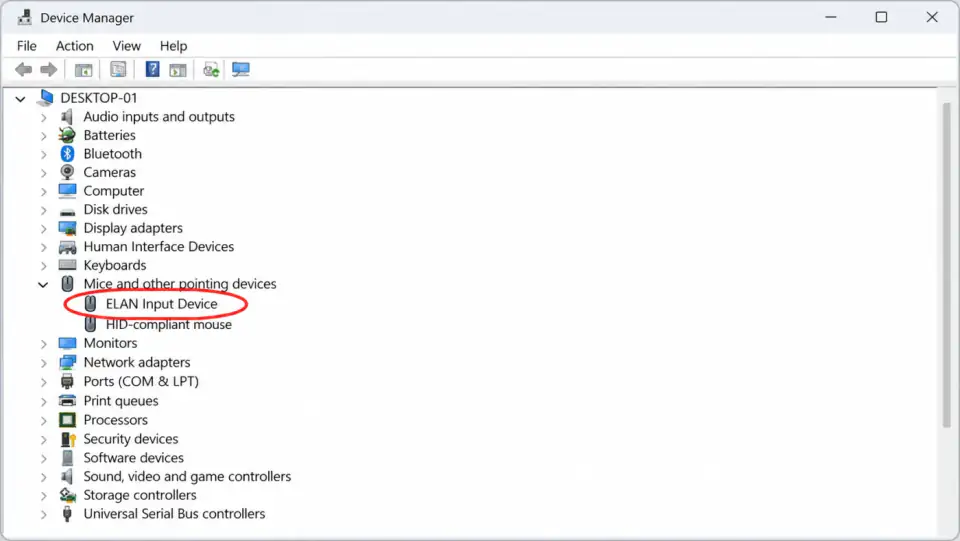Collapse the DESKTOP-01 root node
Image resolution: width=960 pixels, height=541 pixels.
pyautogui.click(x=20, y=99)
